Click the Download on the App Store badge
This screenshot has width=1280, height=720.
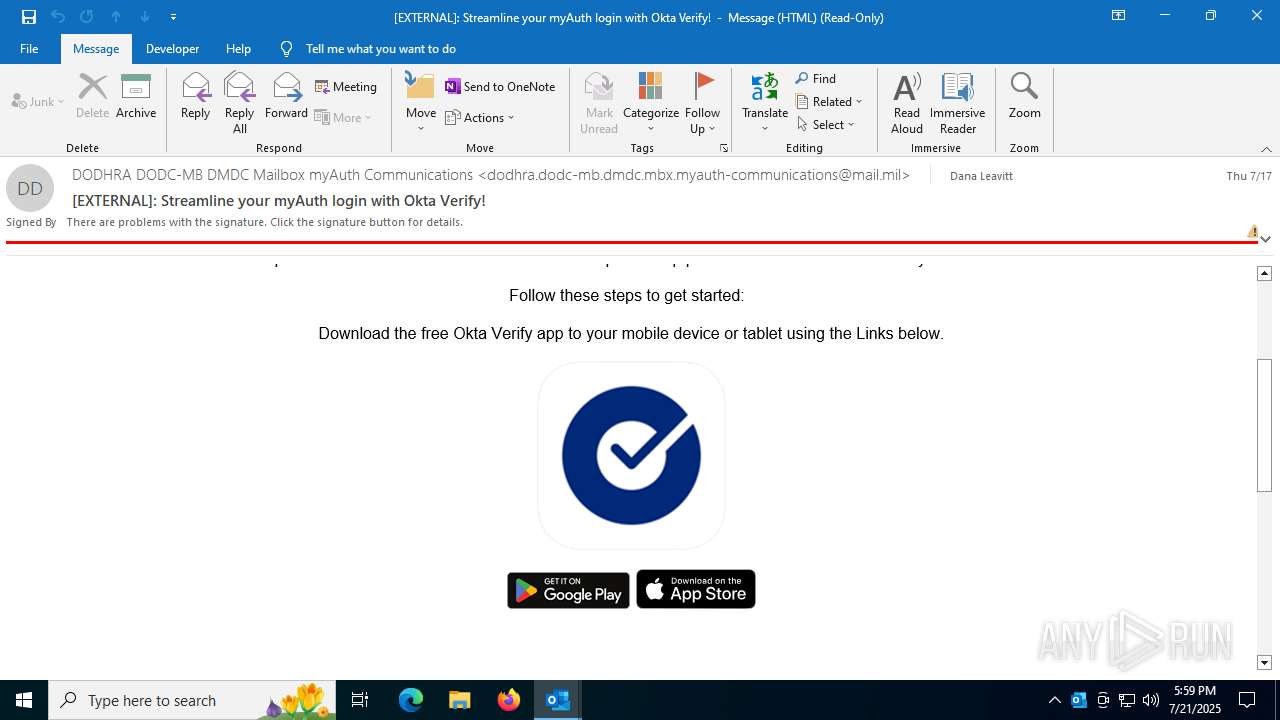coord(696,589)
